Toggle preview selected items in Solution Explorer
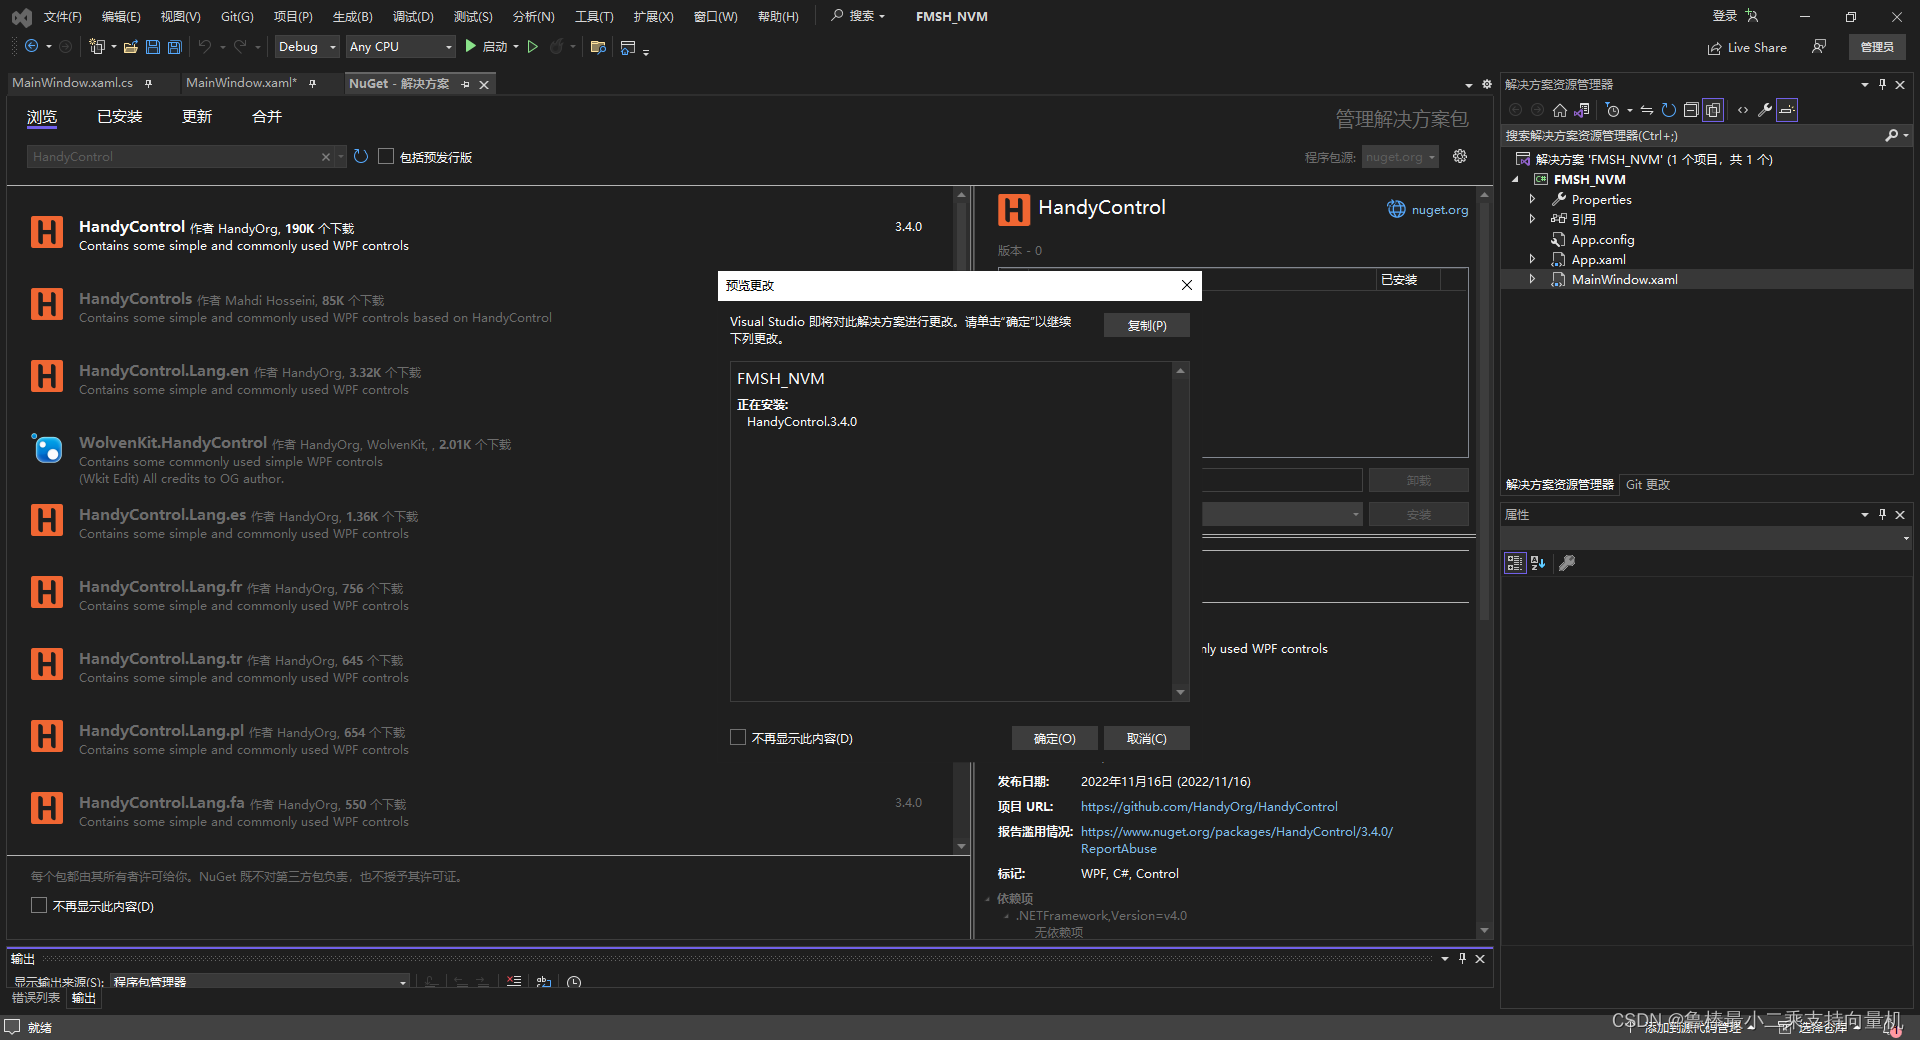Viewport: 1920px width, 1040px height. (1787, 110)
